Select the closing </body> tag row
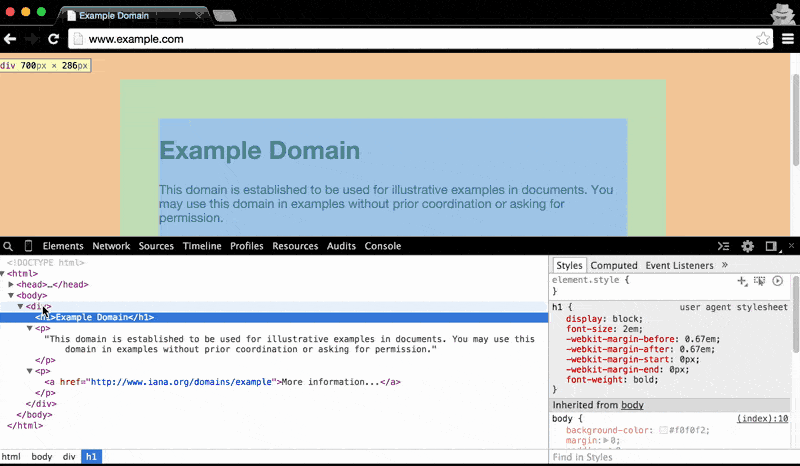The image size is (800, 466). [x=34, y=414]
